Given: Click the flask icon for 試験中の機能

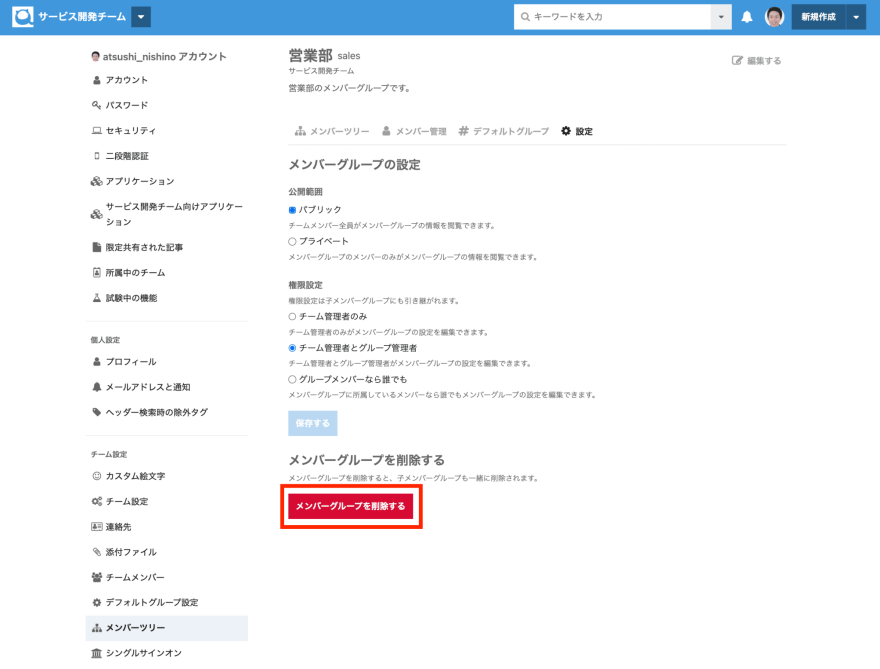Looking at the screenshot, I should [x=97, y=297].
